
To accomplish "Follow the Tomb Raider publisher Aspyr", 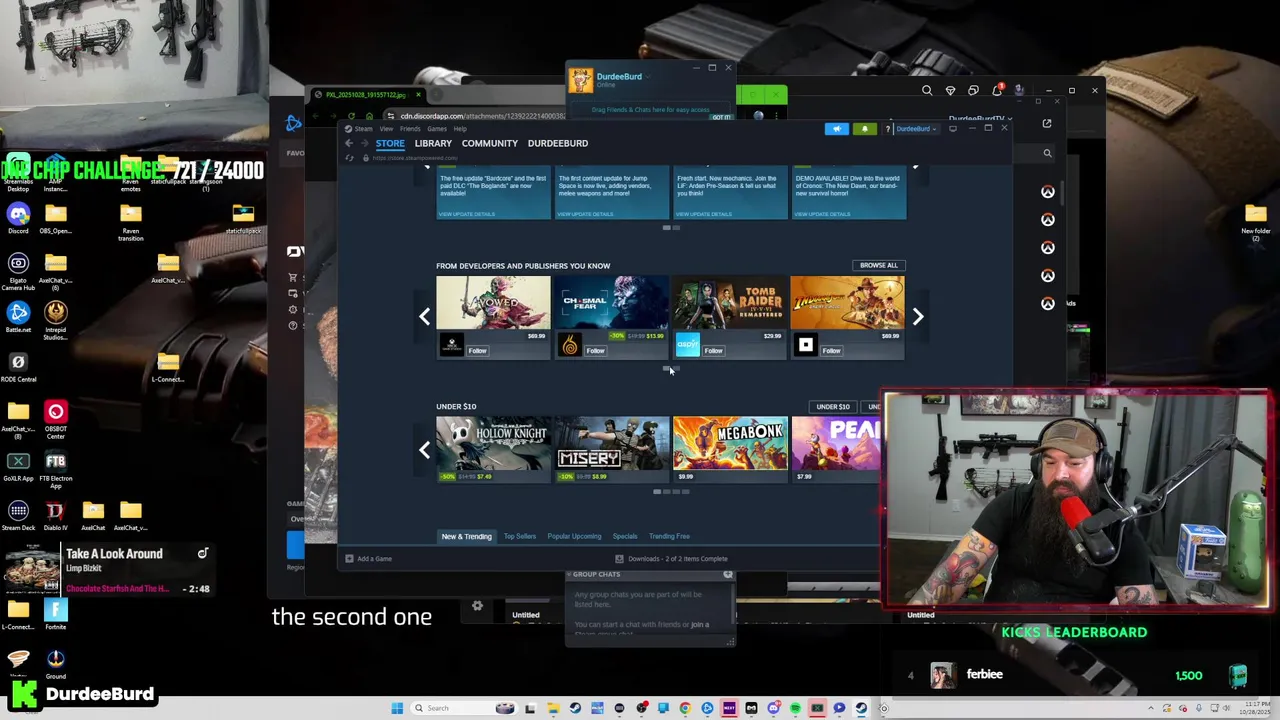I will pyautogui.click(x=714, y=351).
